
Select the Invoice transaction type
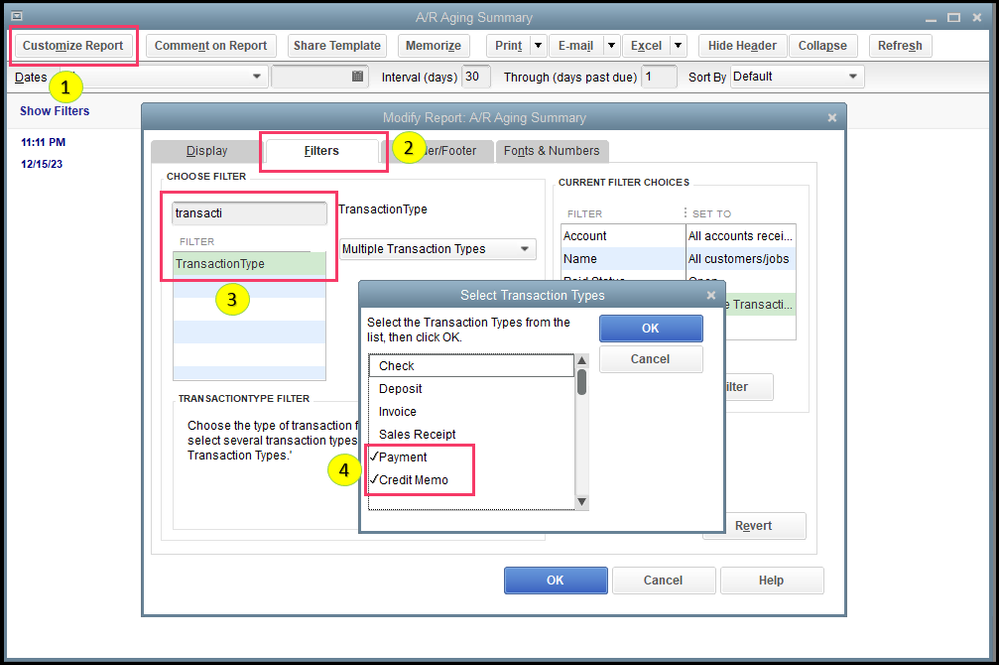471,411
